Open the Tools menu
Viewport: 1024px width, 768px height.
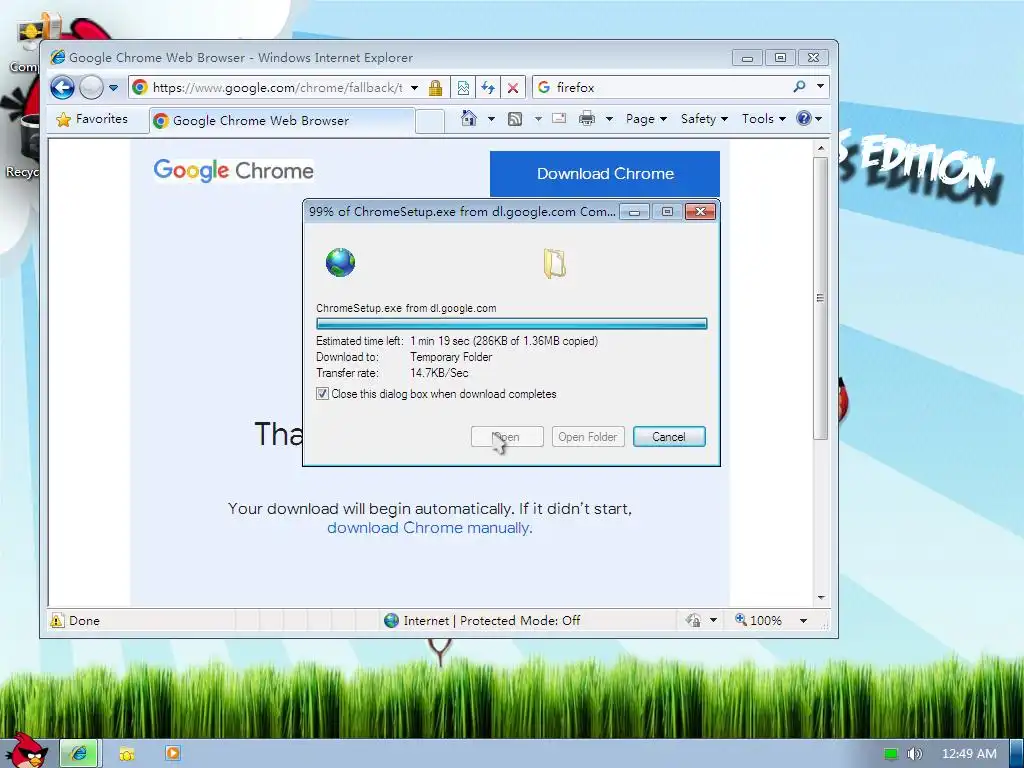click(x=763, y=119)
